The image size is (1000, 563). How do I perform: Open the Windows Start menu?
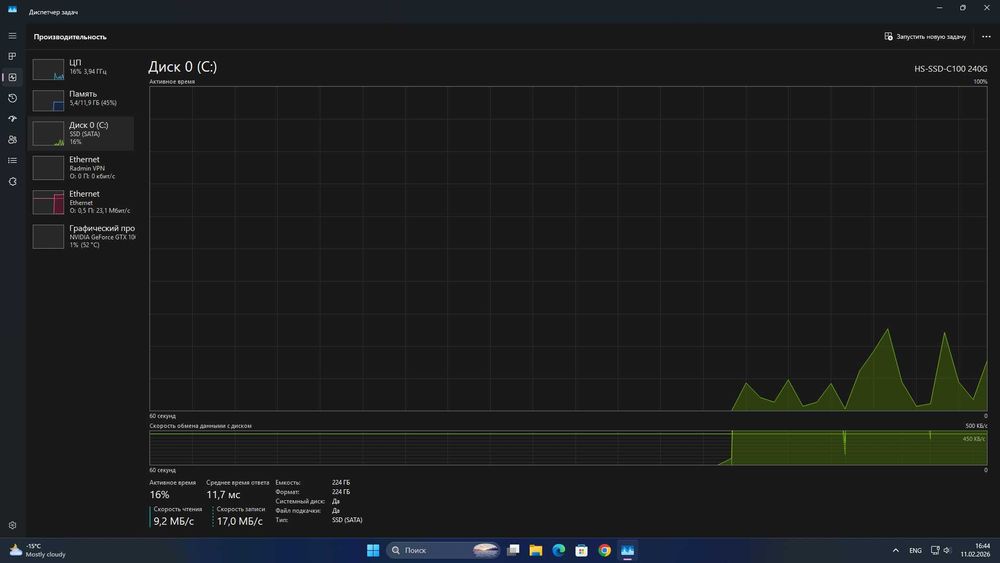pyautogui.click(x=373, y=550)
